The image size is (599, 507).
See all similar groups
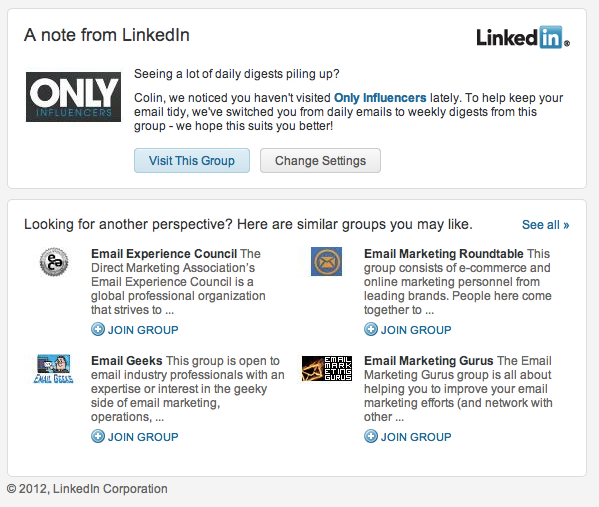pyautogui.click(x=546, y=225)
